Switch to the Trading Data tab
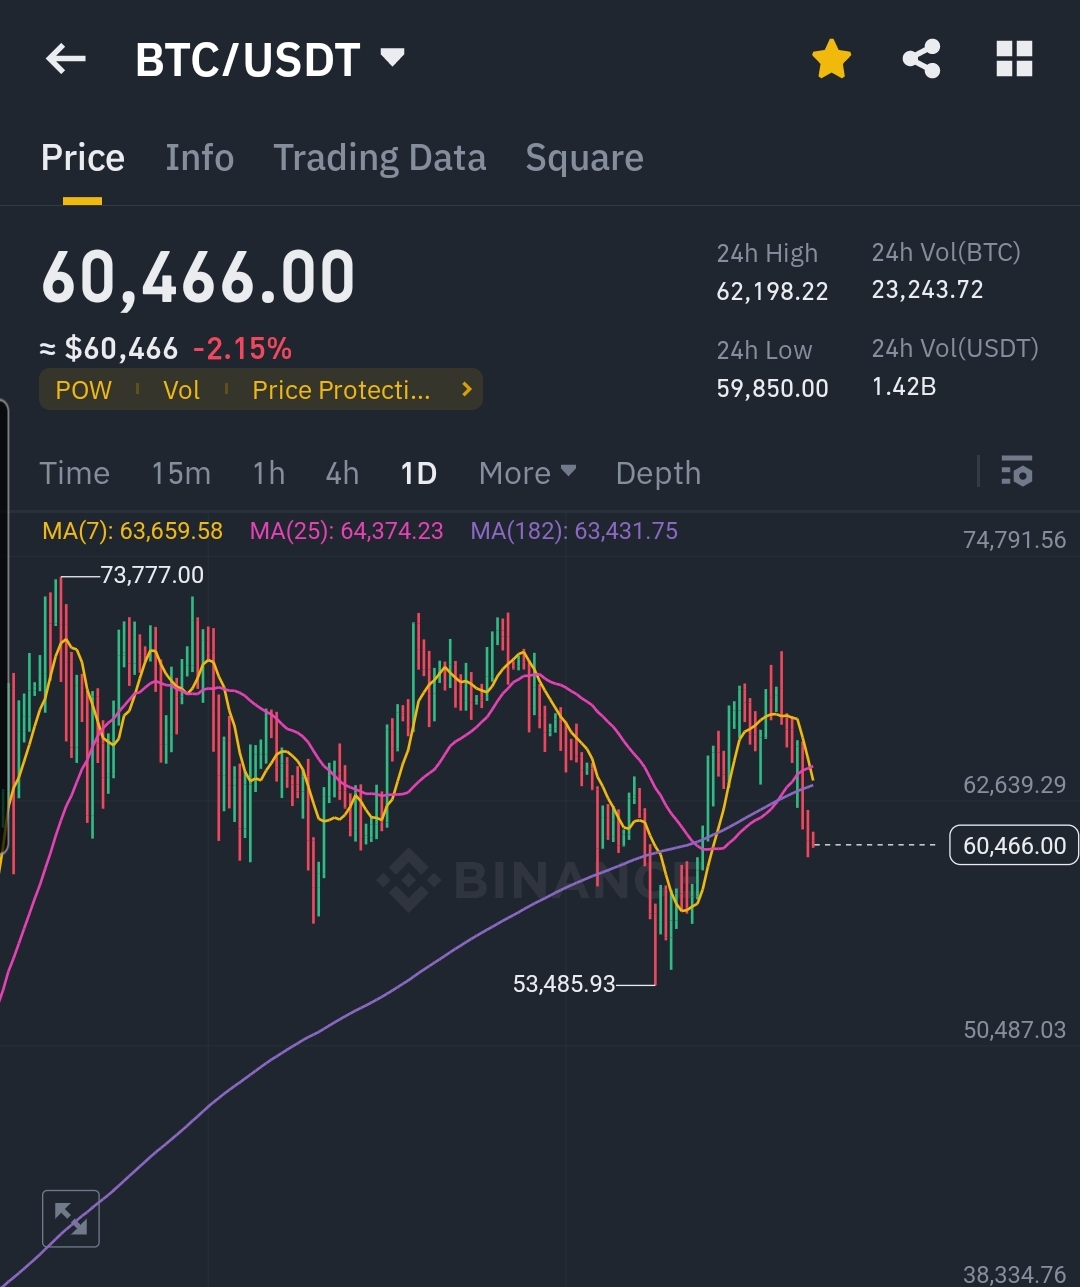The height and width of the screenshot is (1287, 1080). (380, 158)
